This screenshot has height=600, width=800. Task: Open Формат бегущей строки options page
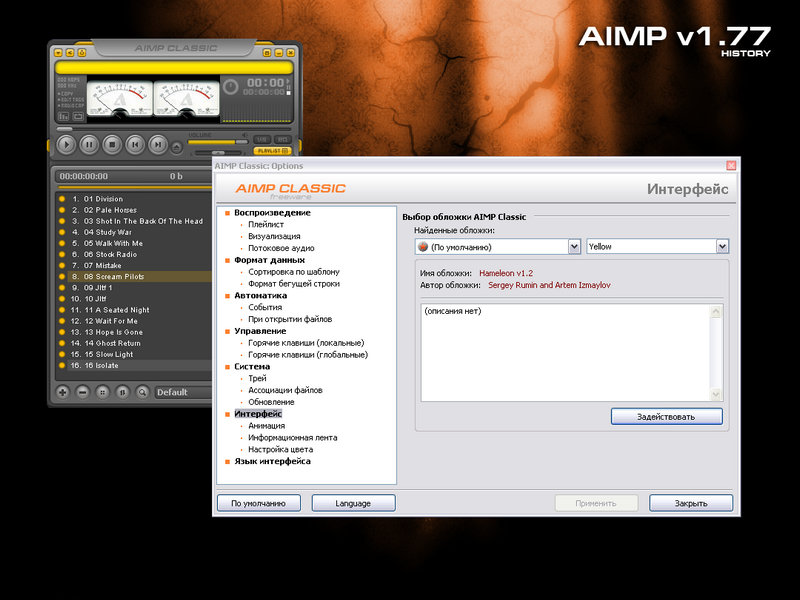(294, 284)
